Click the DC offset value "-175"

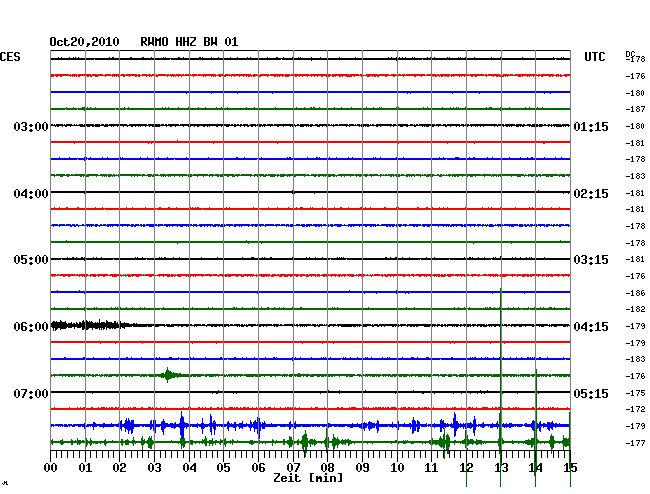[635, 393]
